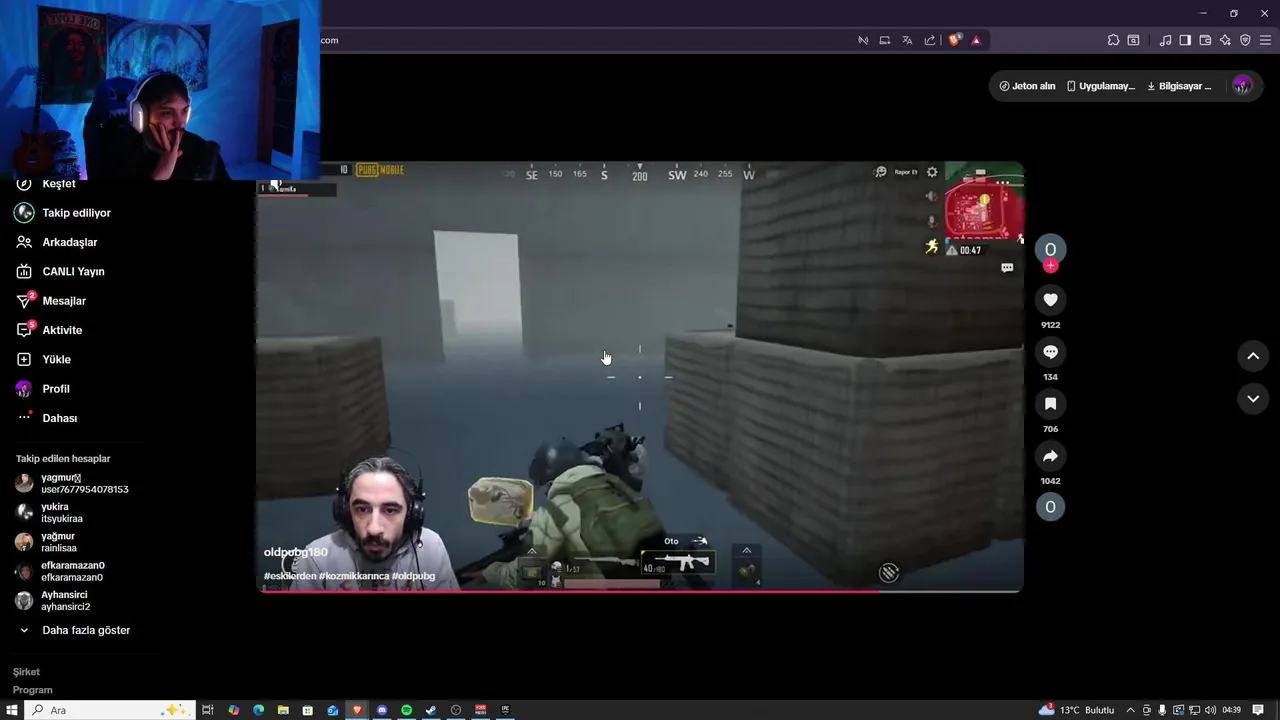Open the notification center icon

(1258, 710)
